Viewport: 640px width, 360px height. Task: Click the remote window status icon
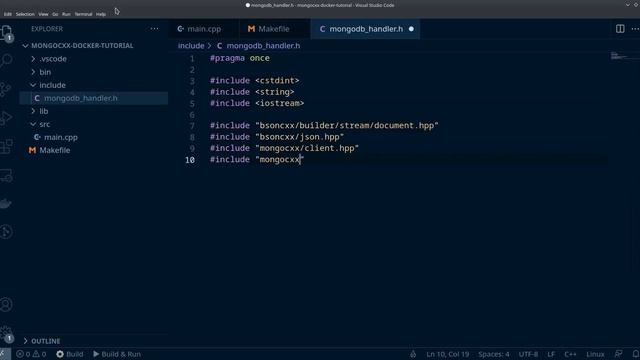(x=4, y=354)
